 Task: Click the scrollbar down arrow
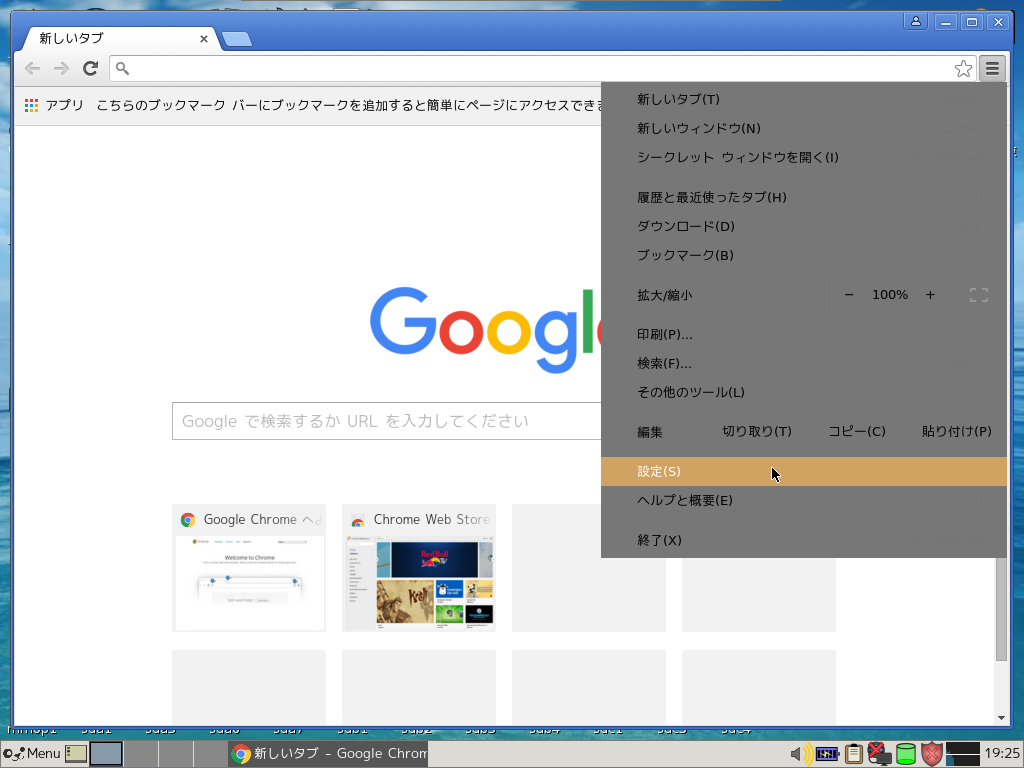pyautogui.click(x=1001, y=718)
